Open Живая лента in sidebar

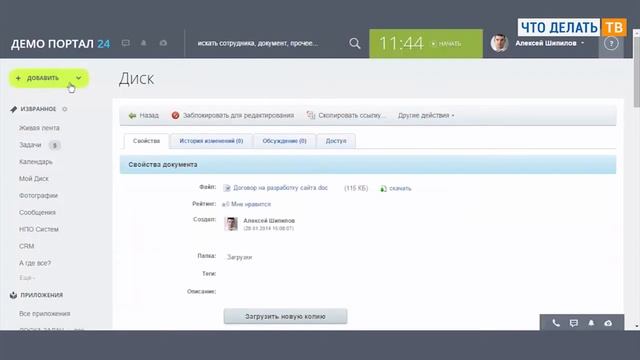pyautogui.click(x=39, y=128)
